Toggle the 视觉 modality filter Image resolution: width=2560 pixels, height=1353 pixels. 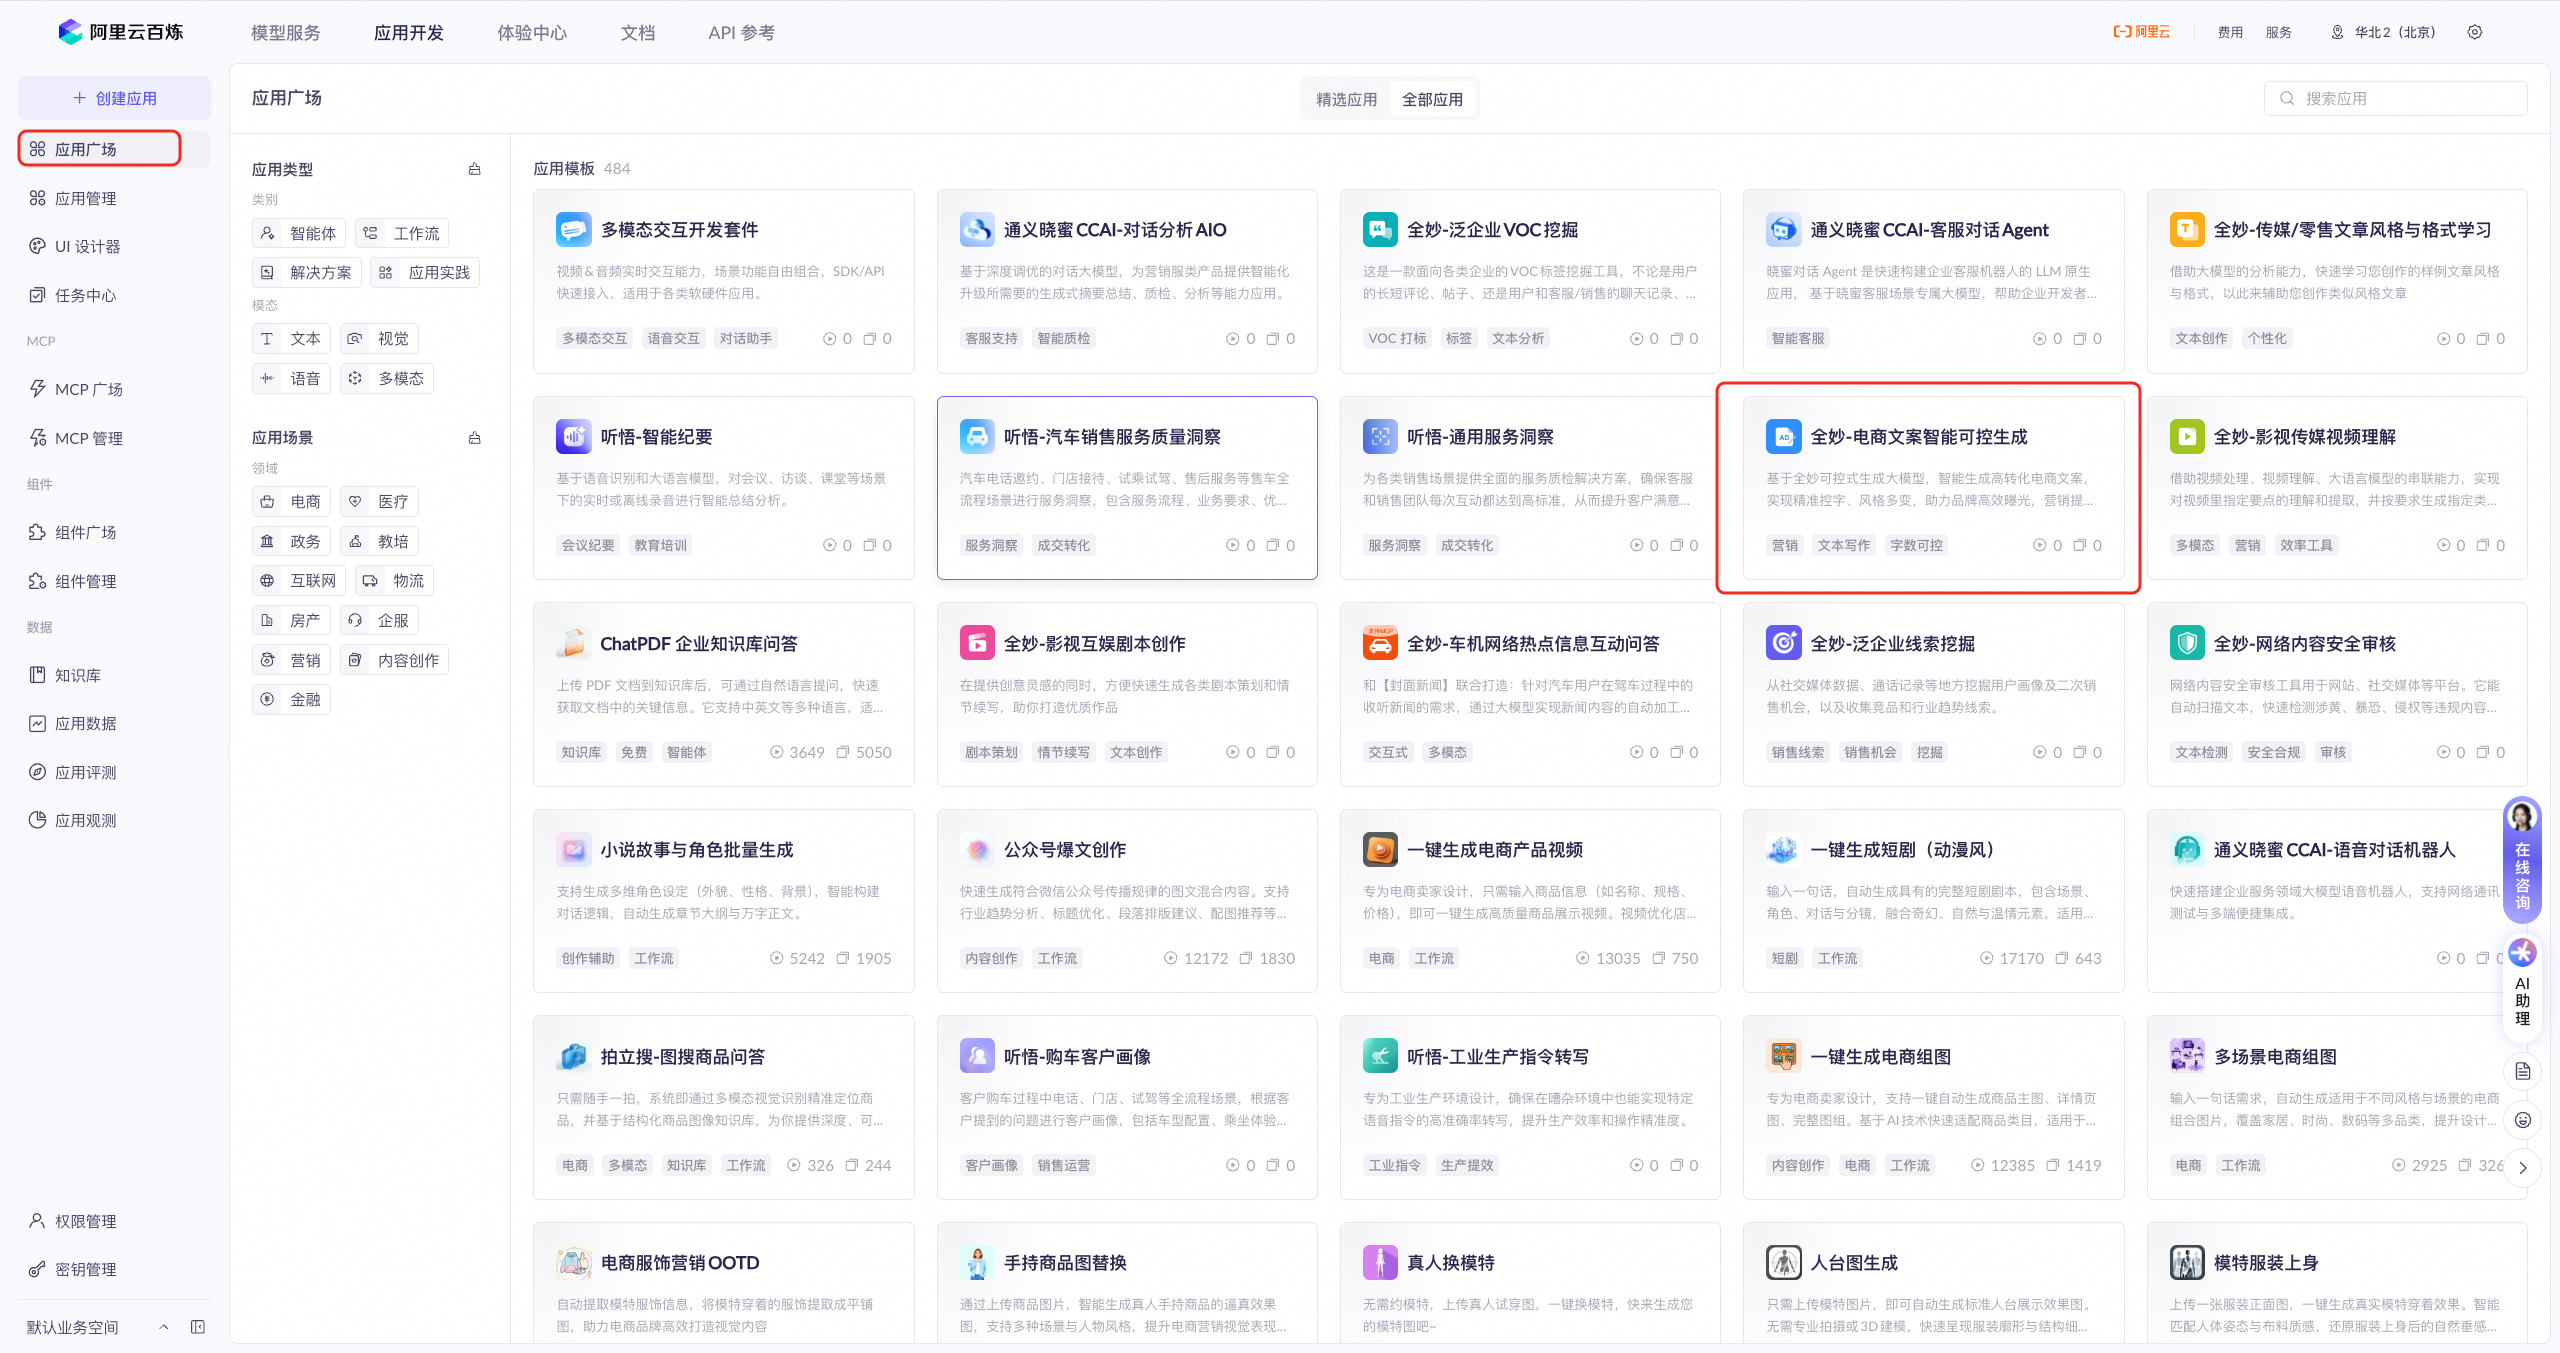(x=379, y=338)
